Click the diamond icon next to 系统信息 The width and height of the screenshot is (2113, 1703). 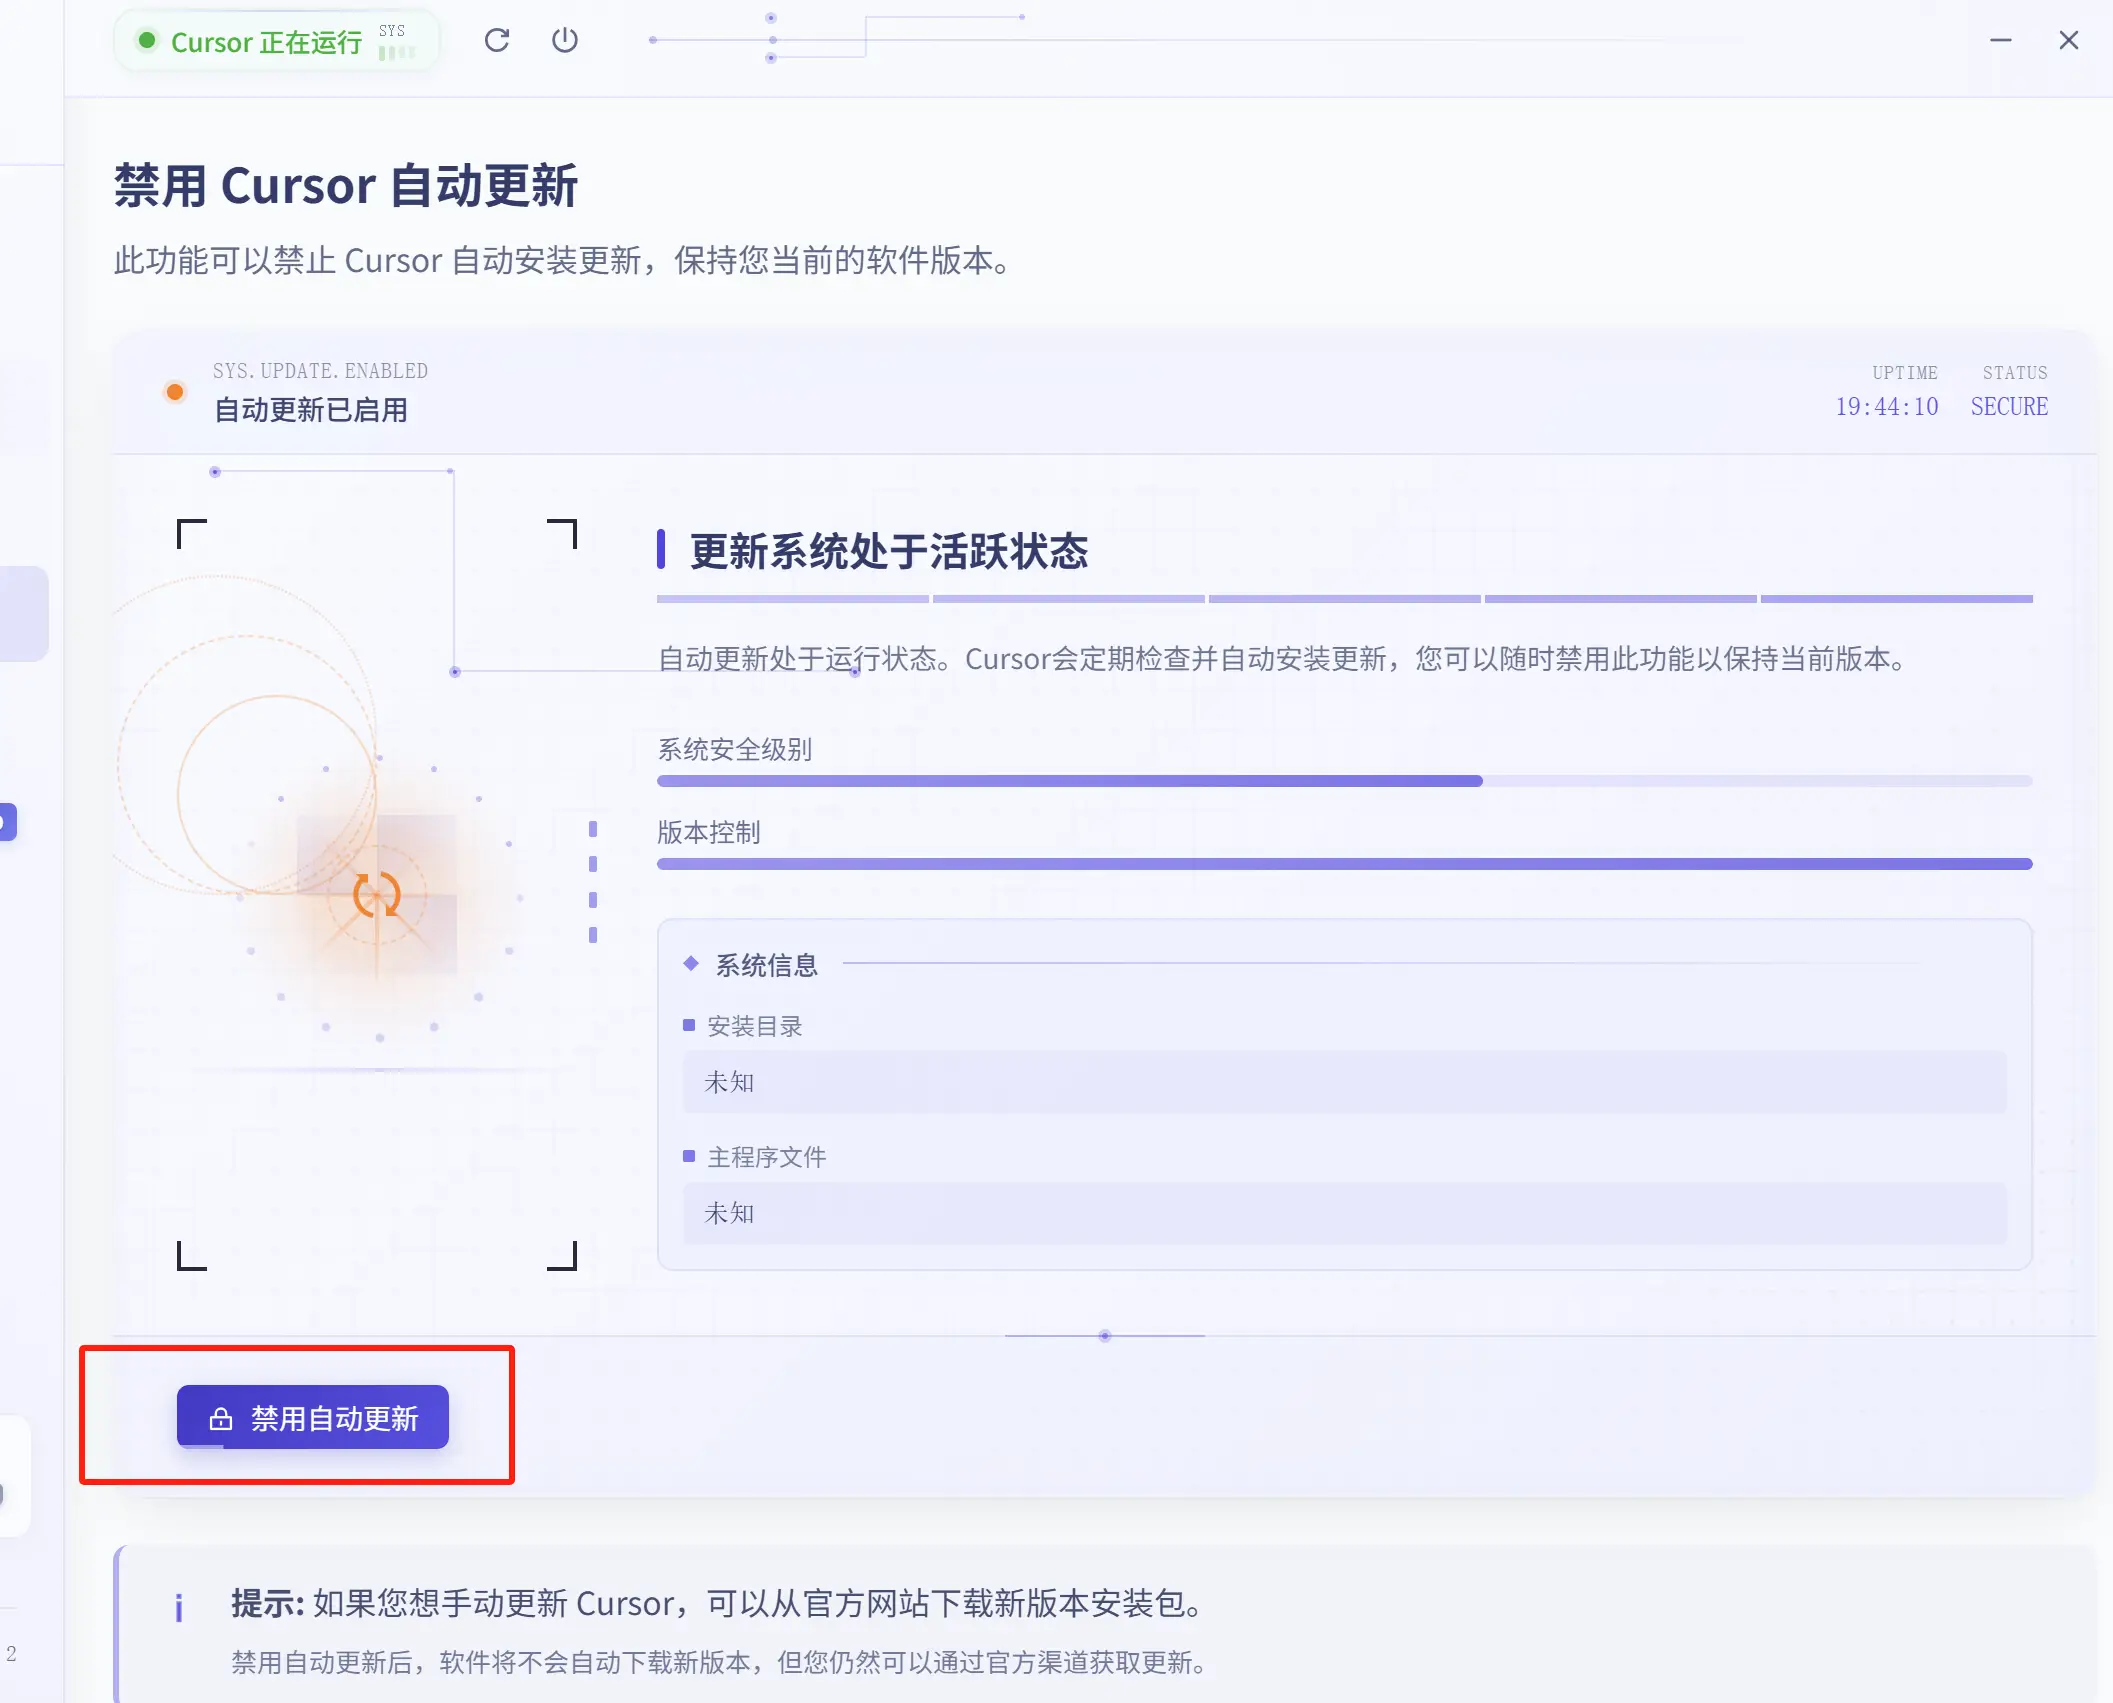click(691, 963)
